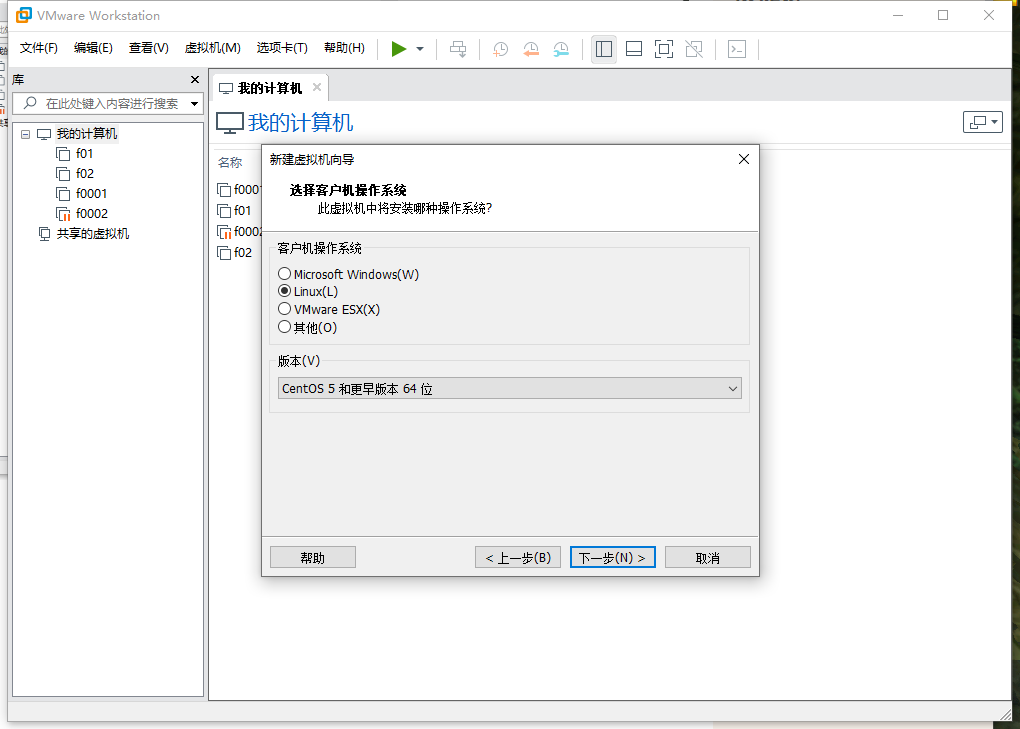Viewport: 1020px width, 729px height.
Task: Close the 我的计算机 tab
Action: (317, 87)
